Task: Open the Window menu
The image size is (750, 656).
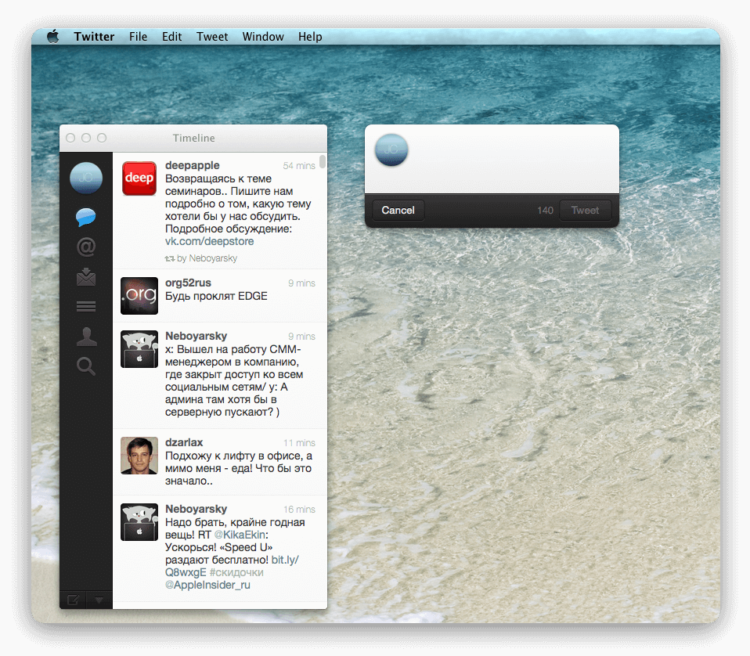Action: tap(263, 36)
